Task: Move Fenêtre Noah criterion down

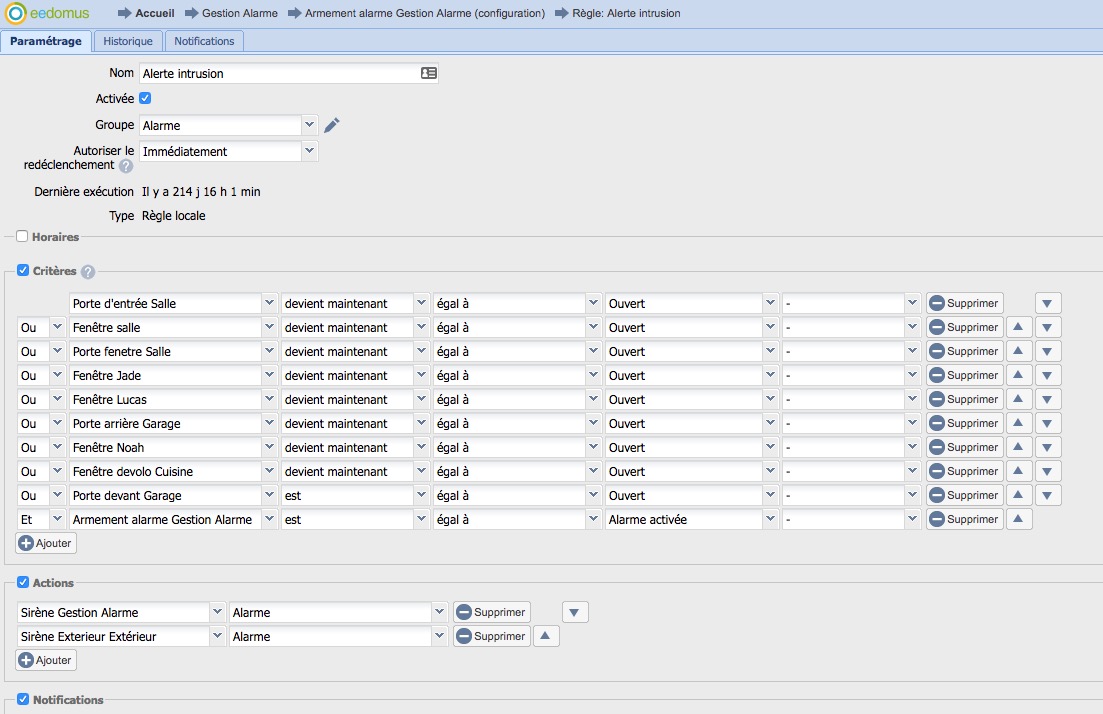Action: coord(1047,447)
